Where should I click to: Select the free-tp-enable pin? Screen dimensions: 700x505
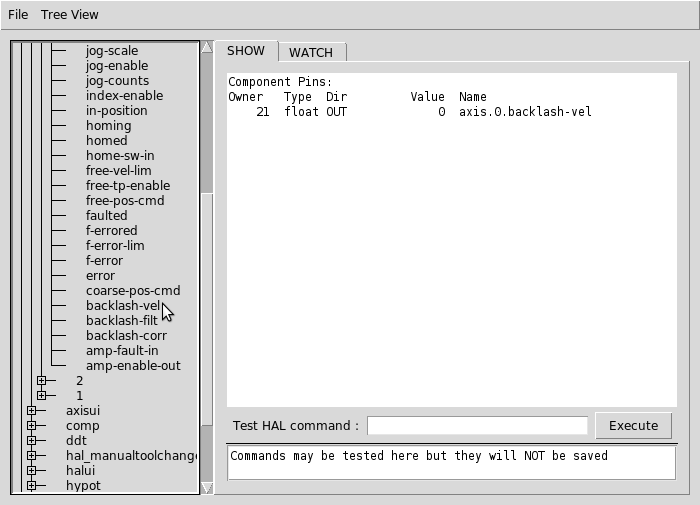pyautogui.click(x=128, y=186)
